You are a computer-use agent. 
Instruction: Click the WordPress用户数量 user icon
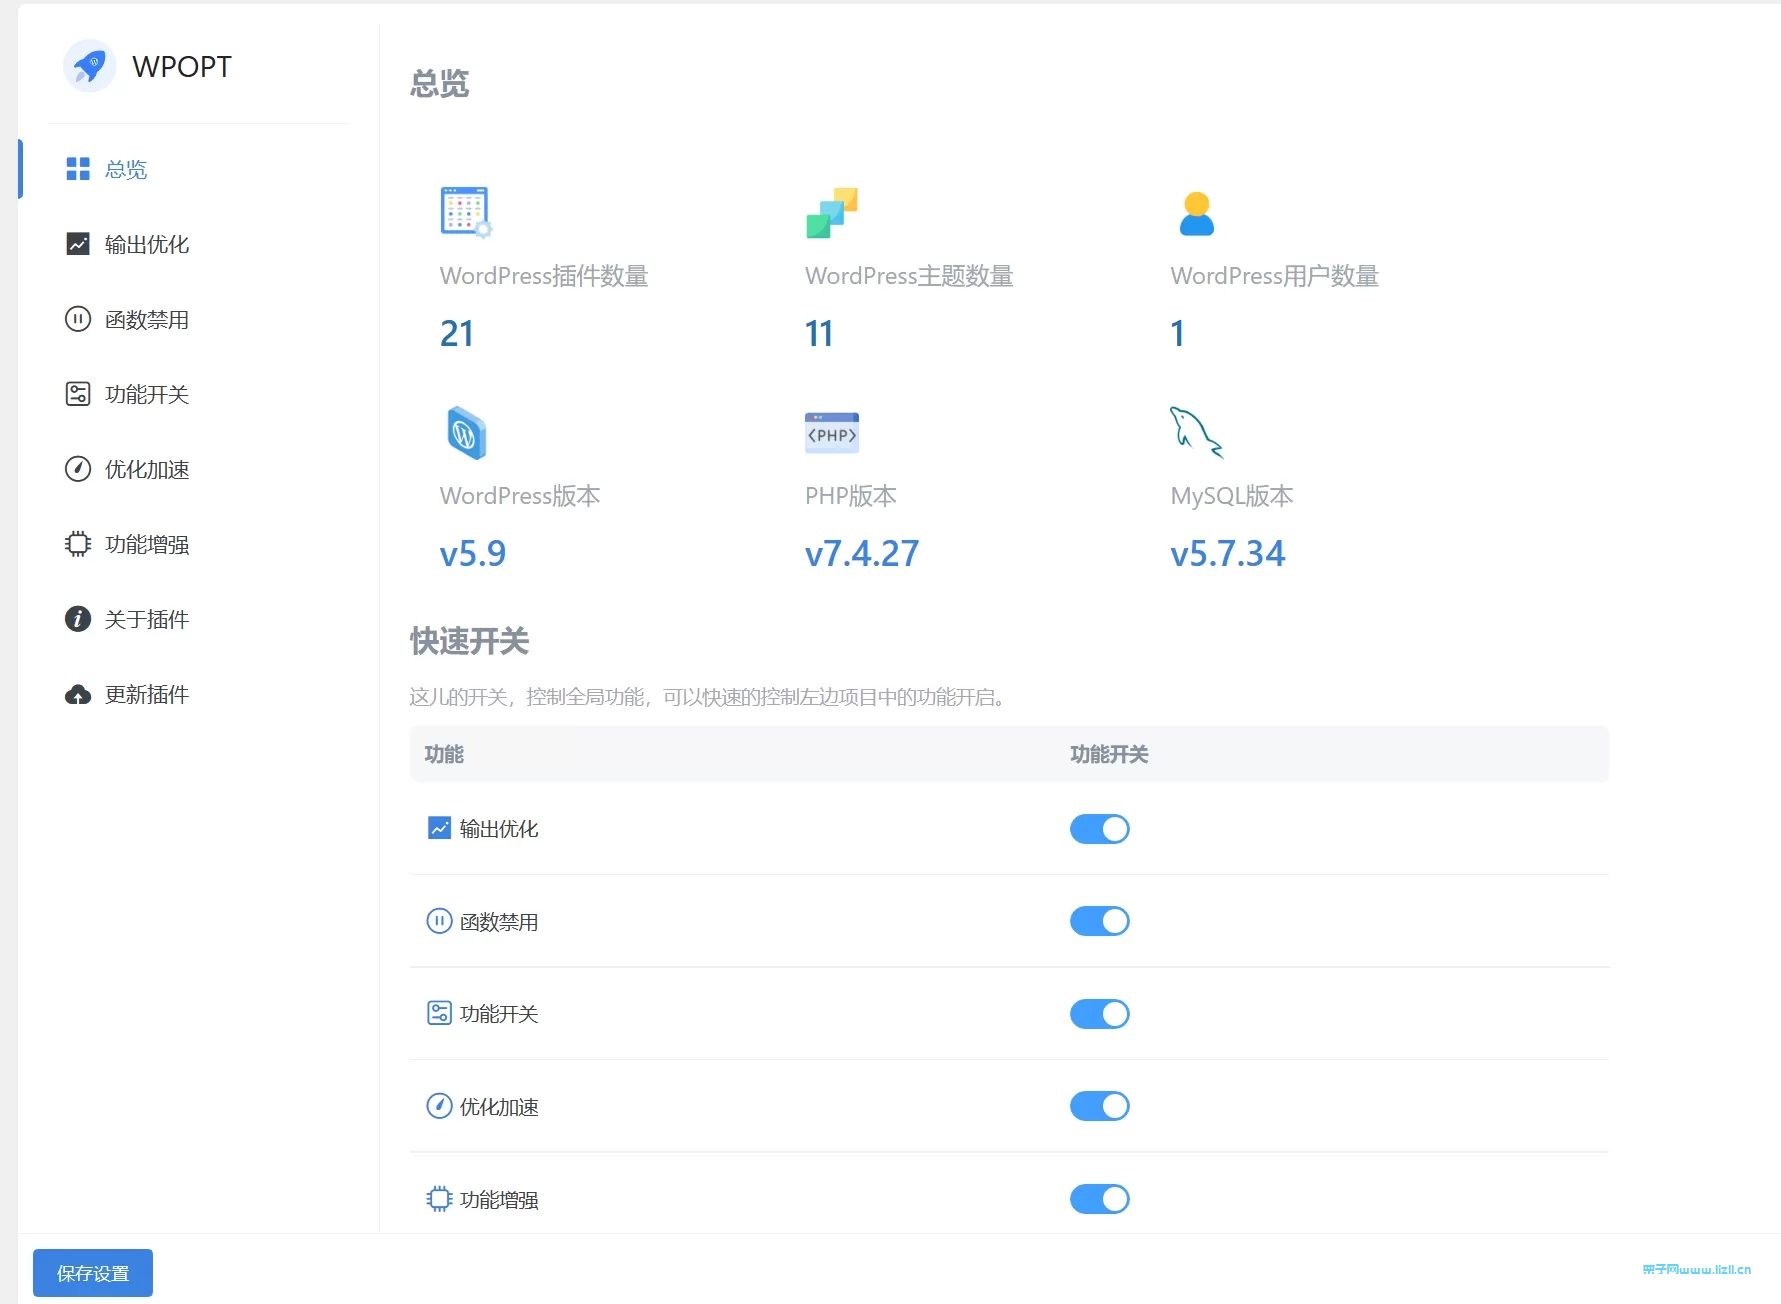(x=1196, y=212)
